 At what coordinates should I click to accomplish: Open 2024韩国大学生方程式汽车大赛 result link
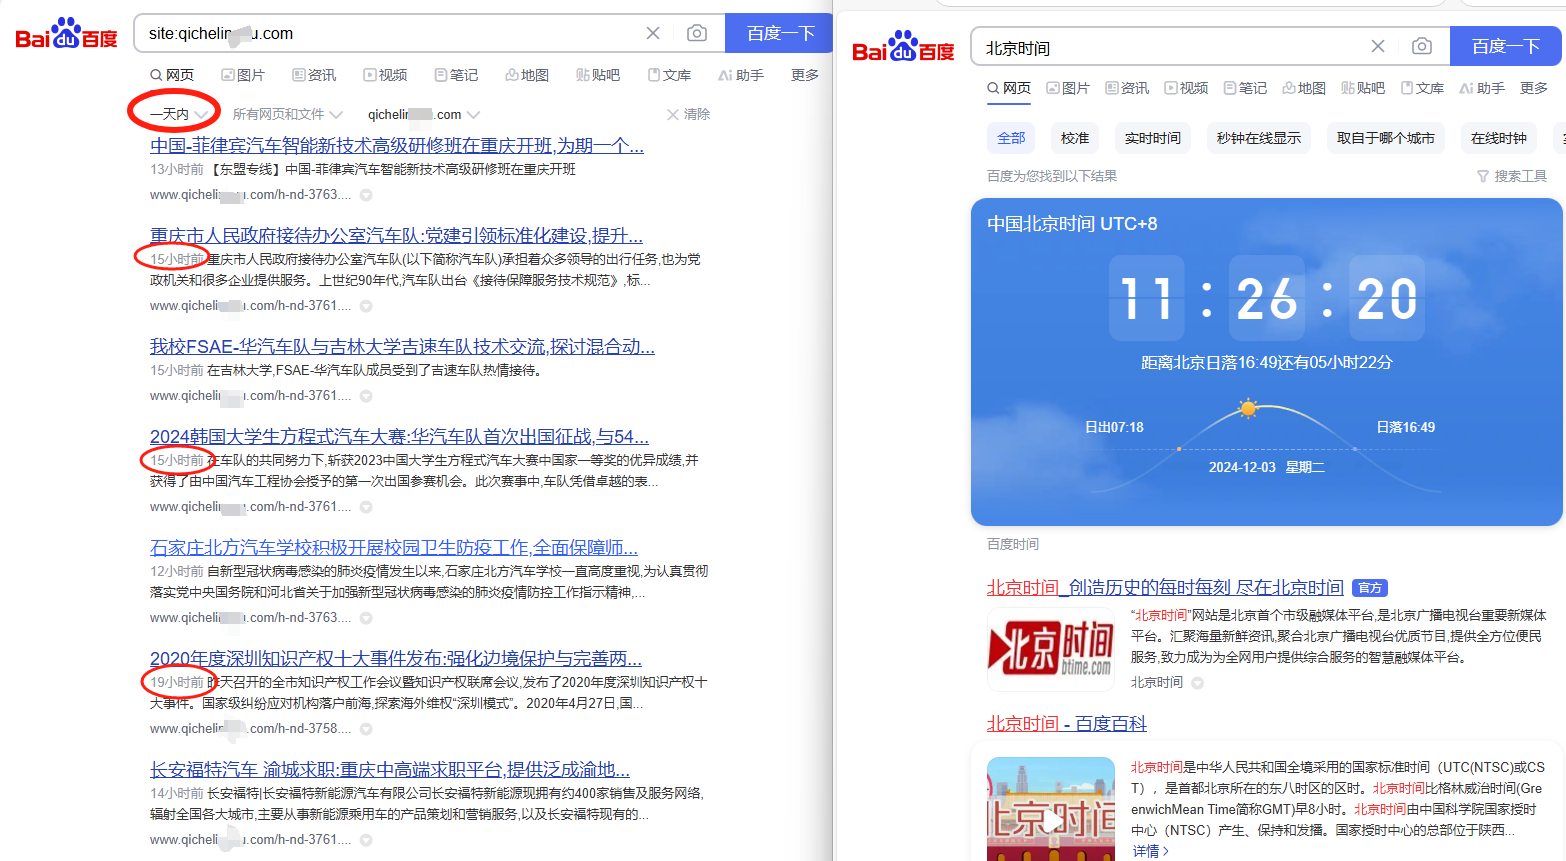(399, 437)
